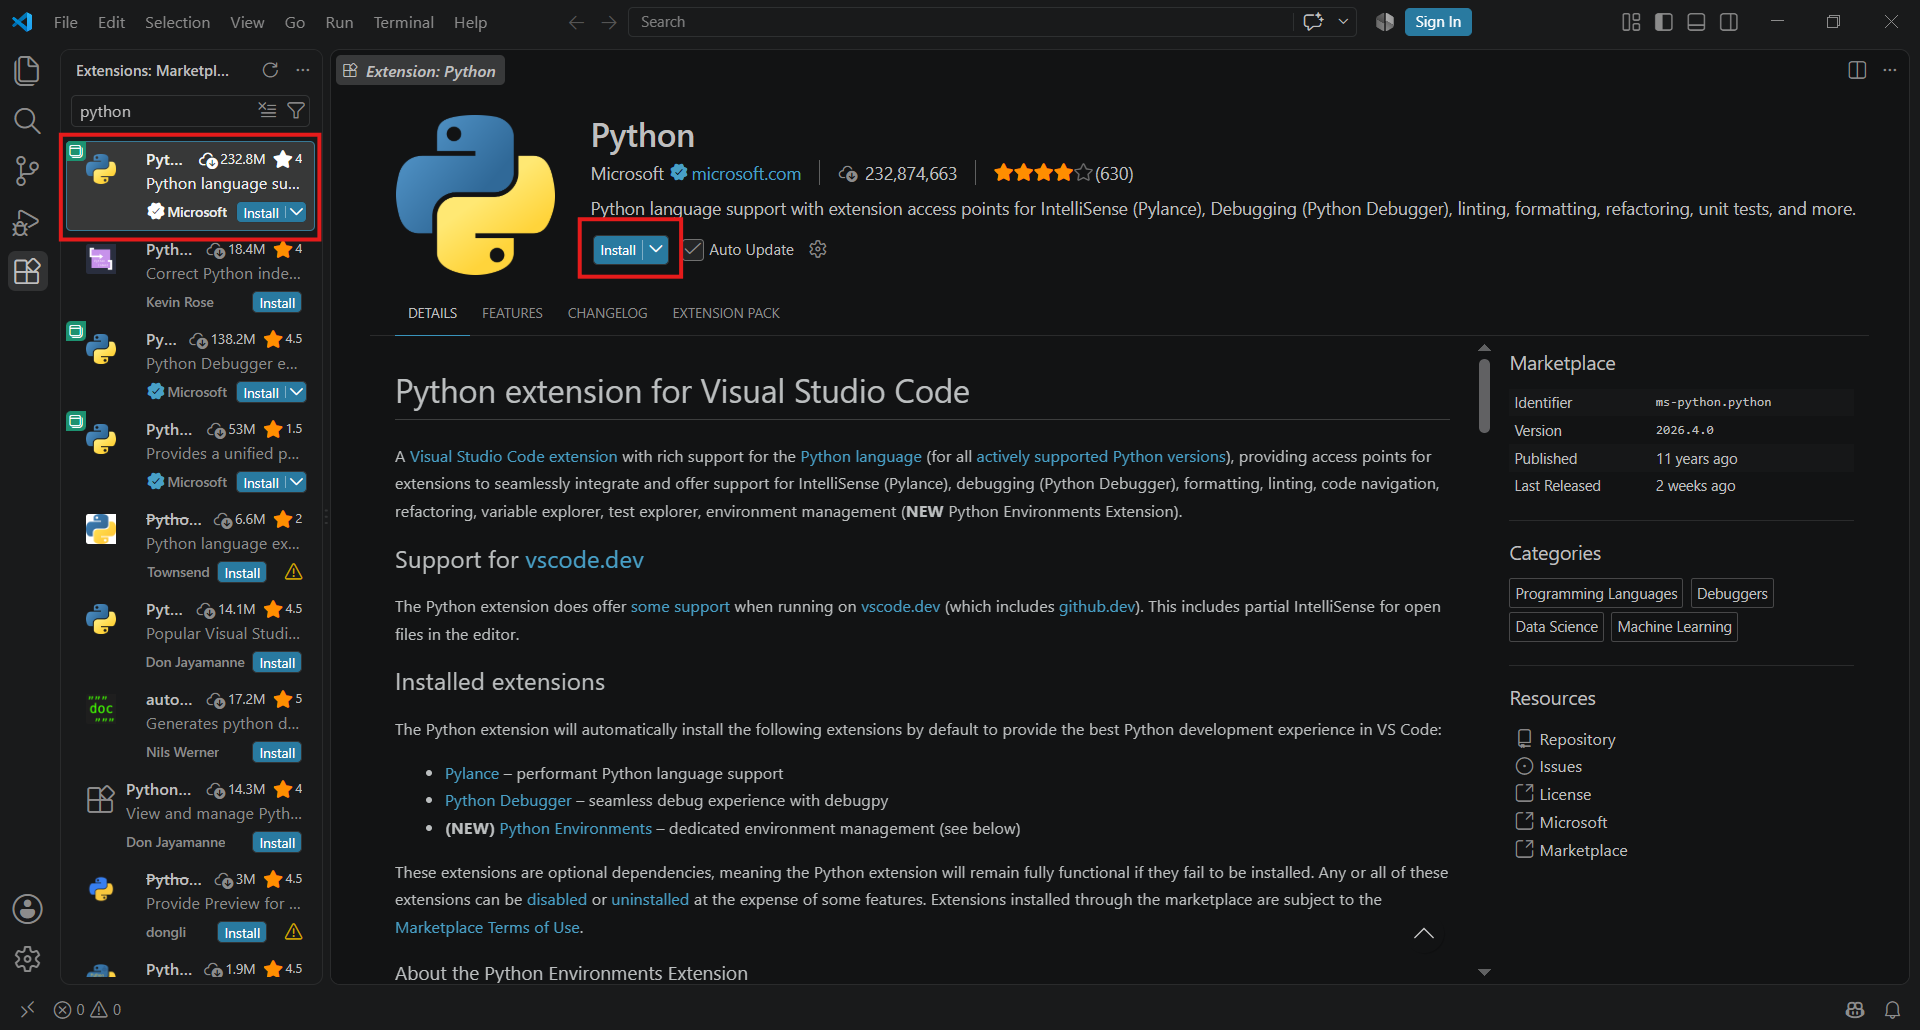Click the main Install button for Python

coord(618,250)
